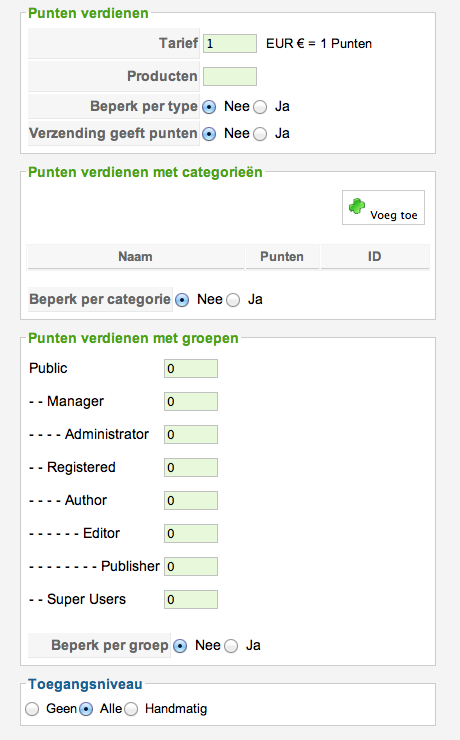Click the Voeg toe button
The width and height of the screenshot is (460, 740).
pyautogui.click(x=383, y=207)
